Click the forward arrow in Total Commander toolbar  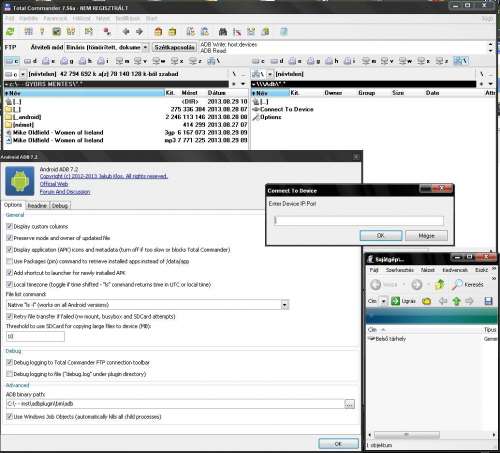tap(139, 32)
